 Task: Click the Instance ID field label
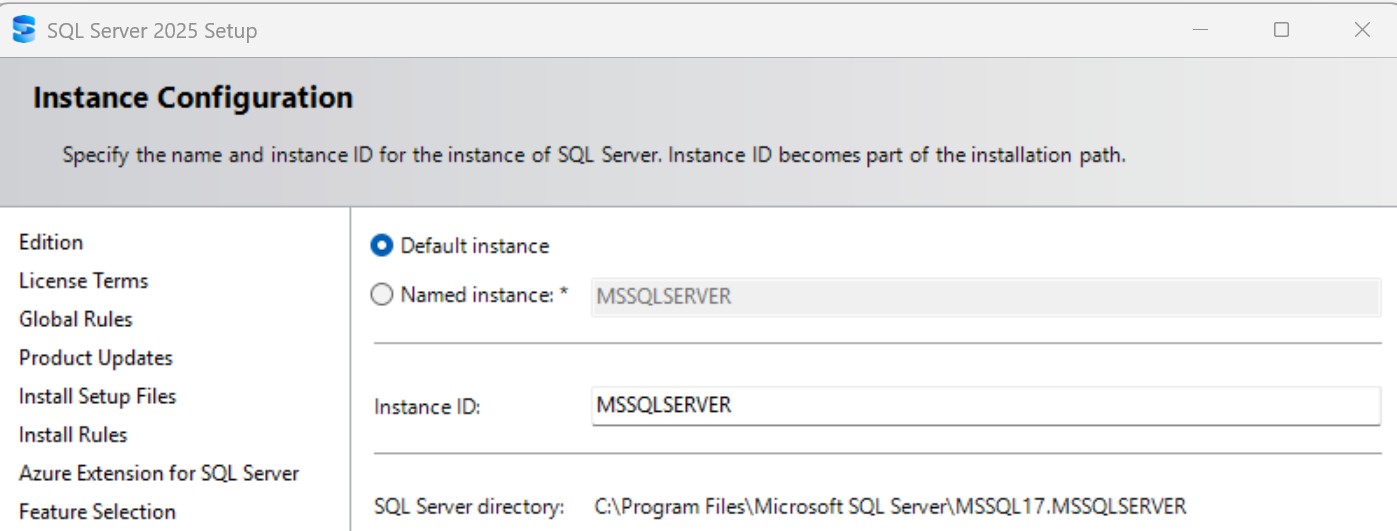tap(427, 407)
